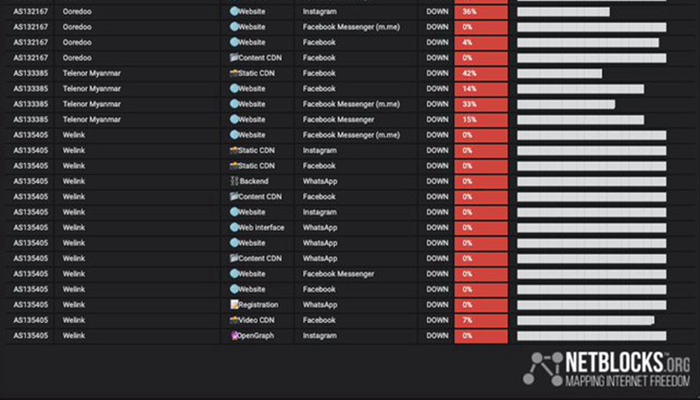The width and height of the screenshot is (700, 400).
Task: Click the Static CDN icon for Telenor Myanmar
Action: 235,73
